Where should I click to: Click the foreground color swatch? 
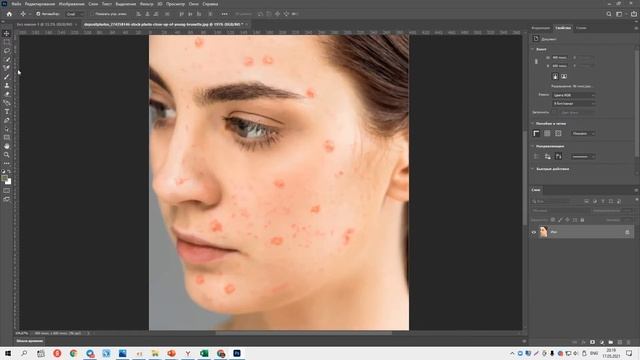pos(5,179)
